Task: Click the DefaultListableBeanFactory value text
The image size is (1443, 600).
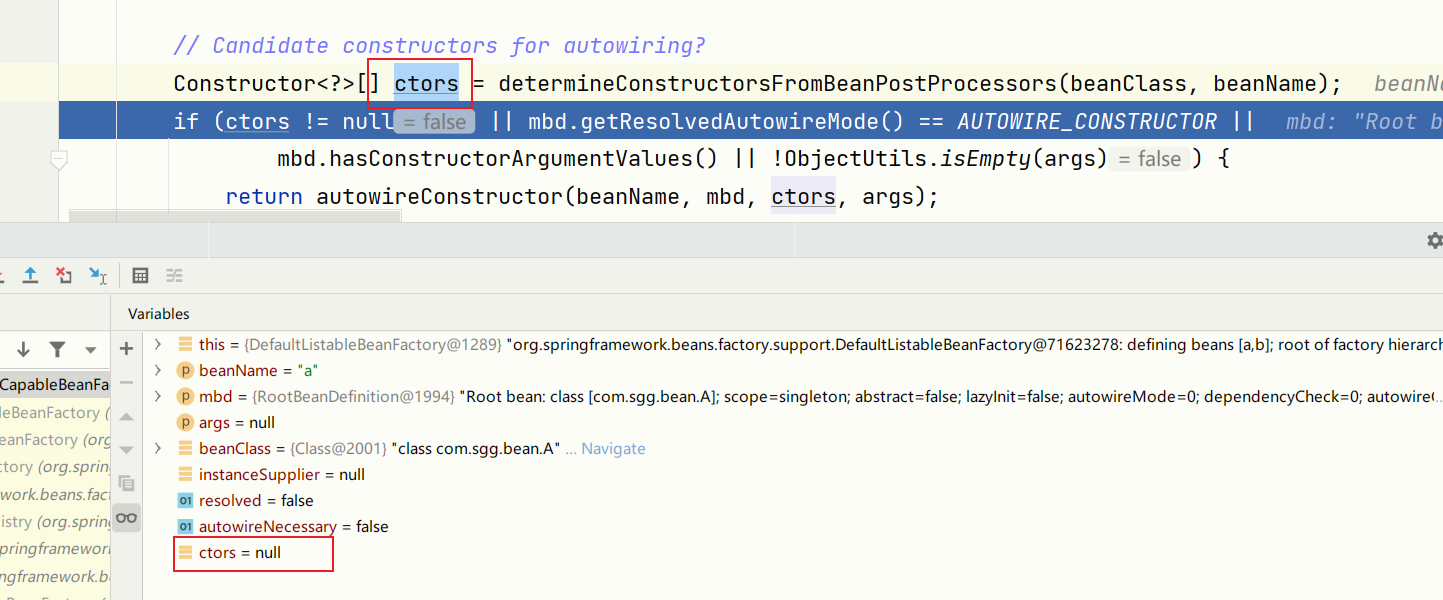Action: tap(373, 344)
